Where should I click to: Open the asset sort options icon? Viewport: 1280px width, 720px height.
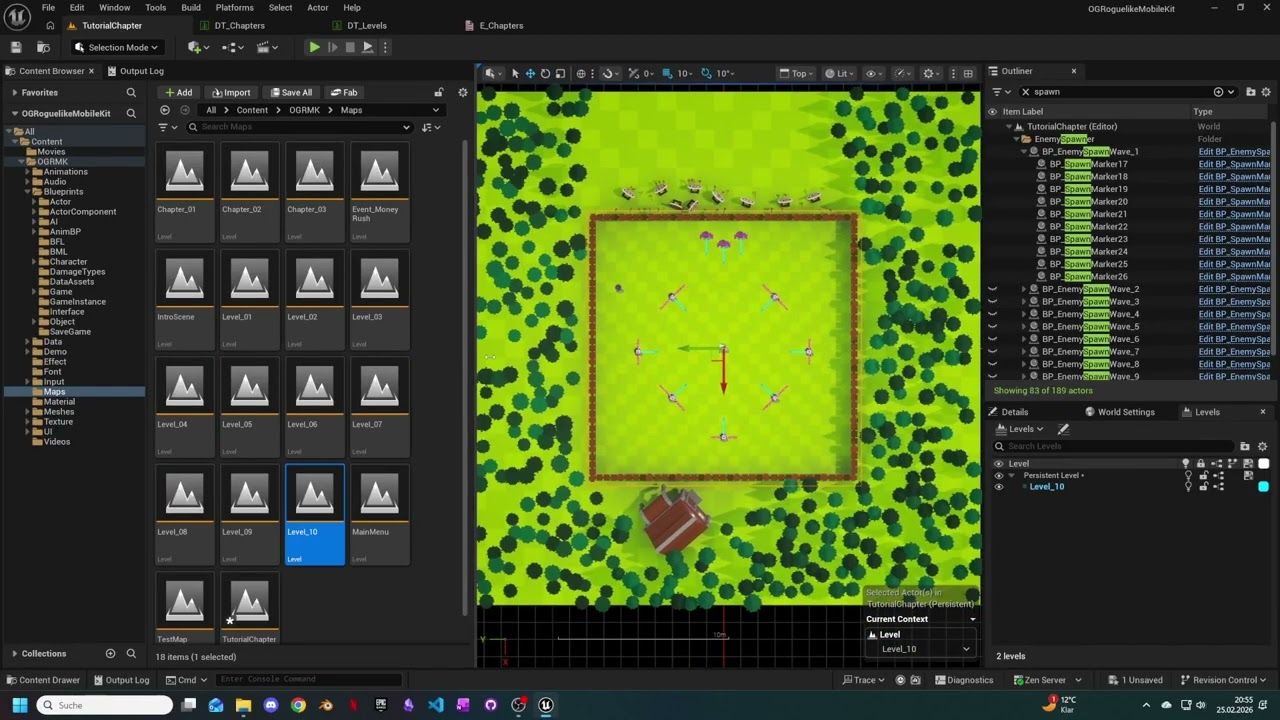[431, 127]
